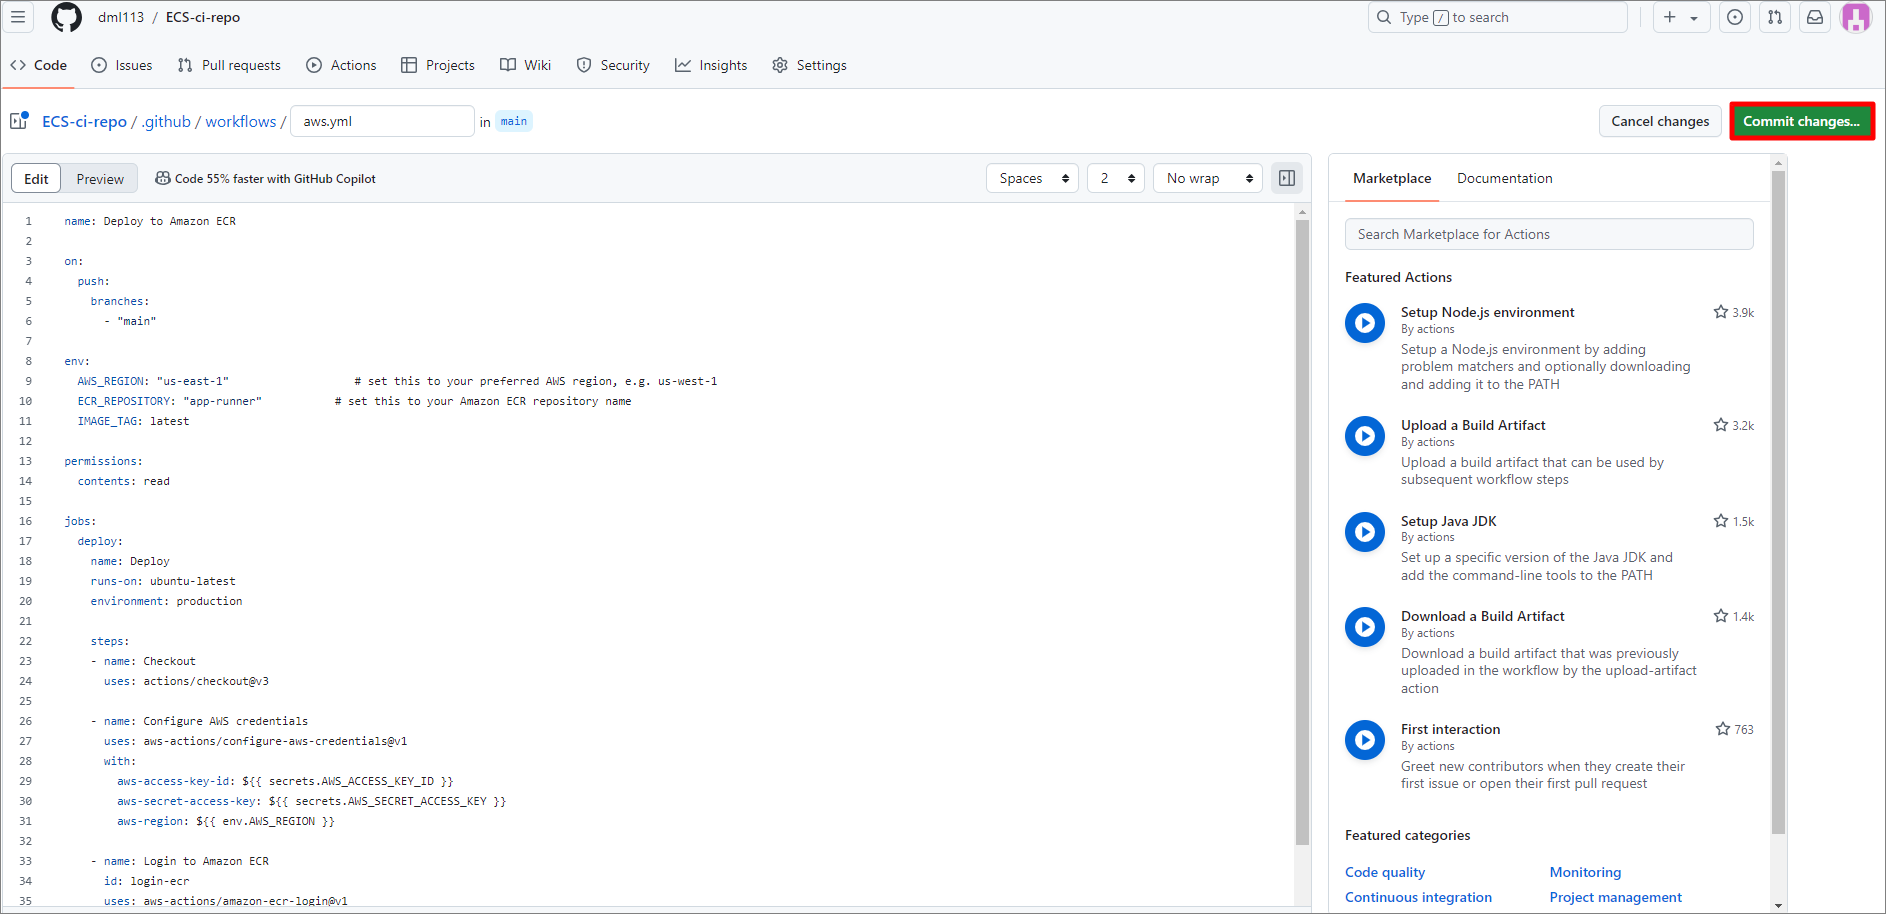The image size is (1886, 914).
Task: Click Search Marketplace for Actions field
Action: (x=1549, y=234)
